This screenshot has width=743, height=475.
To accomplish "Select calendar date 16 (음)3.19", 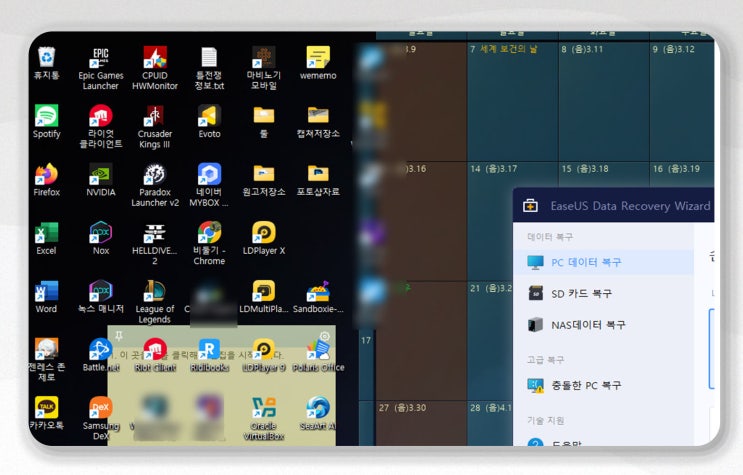I will click(681, 174).
